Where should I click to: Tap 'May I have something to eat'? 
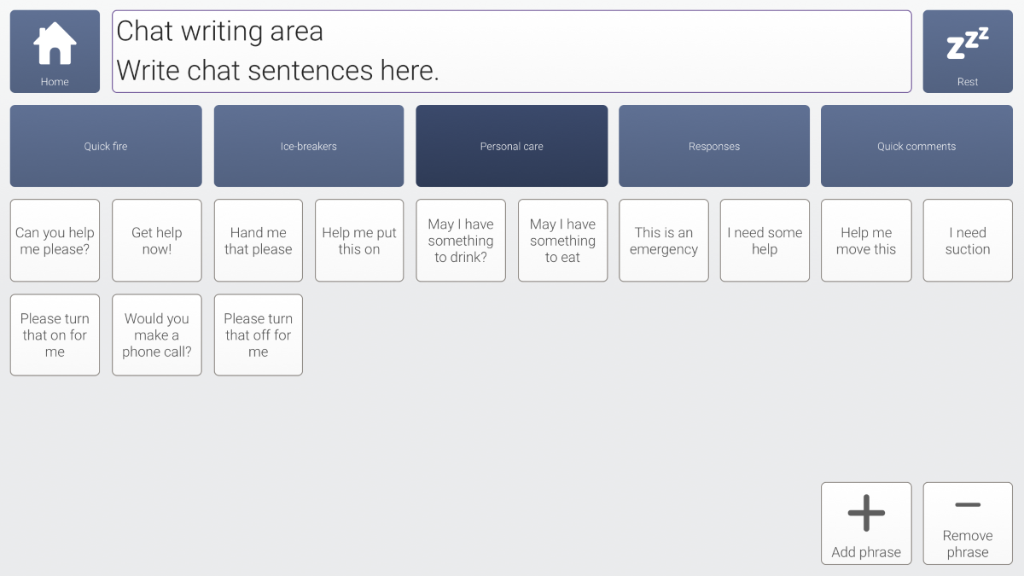[563, 241]
